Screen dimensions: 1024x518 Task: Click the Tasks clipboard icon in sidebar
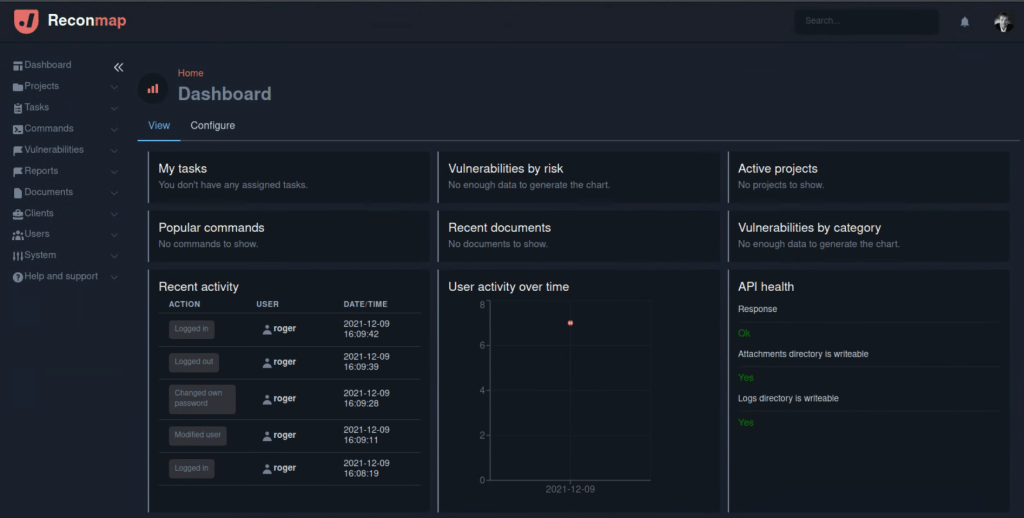(17, 108)
